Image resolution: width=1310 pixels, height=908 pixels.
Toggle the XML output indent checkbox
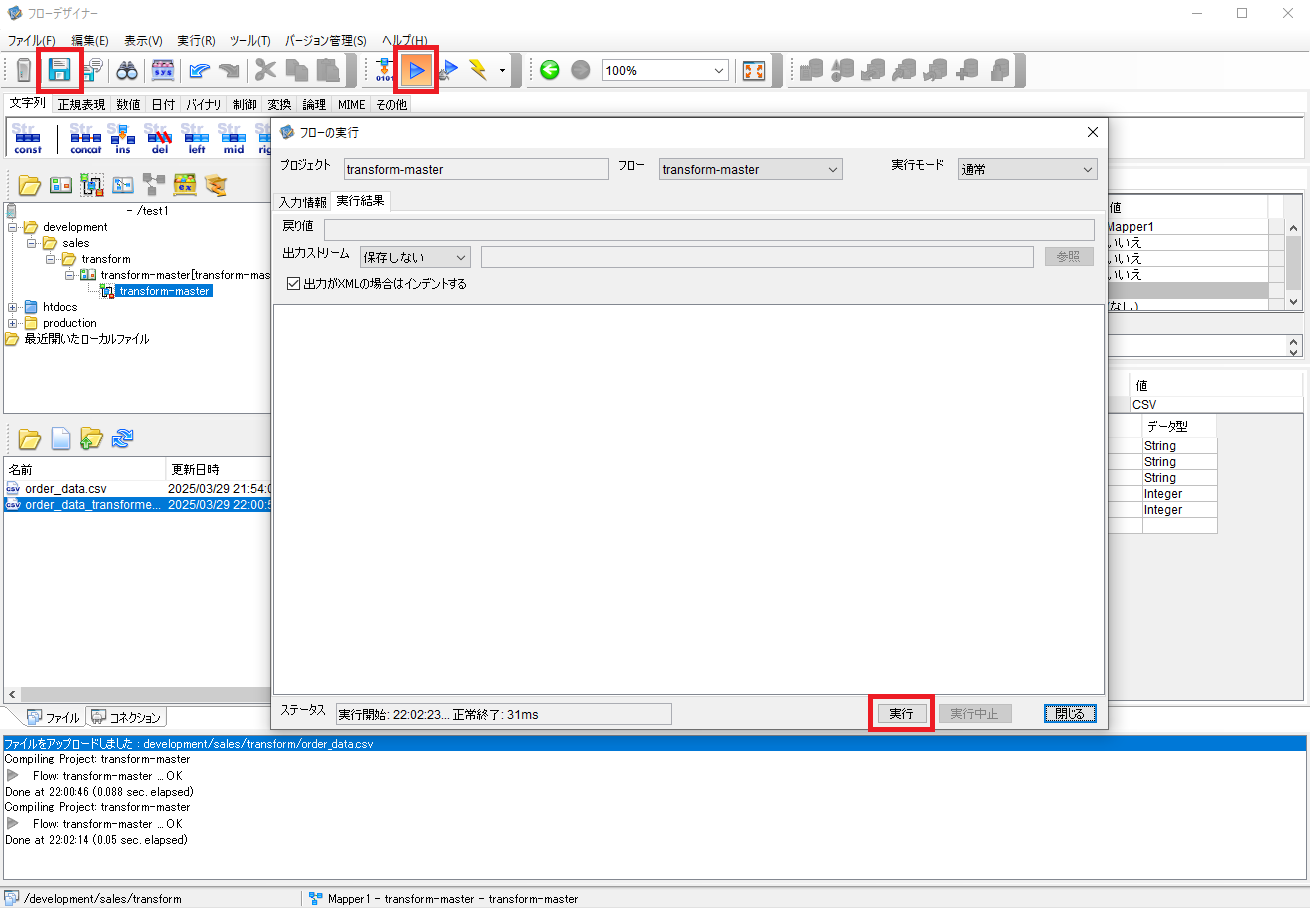pyautogui.click(x=293, y=283)
